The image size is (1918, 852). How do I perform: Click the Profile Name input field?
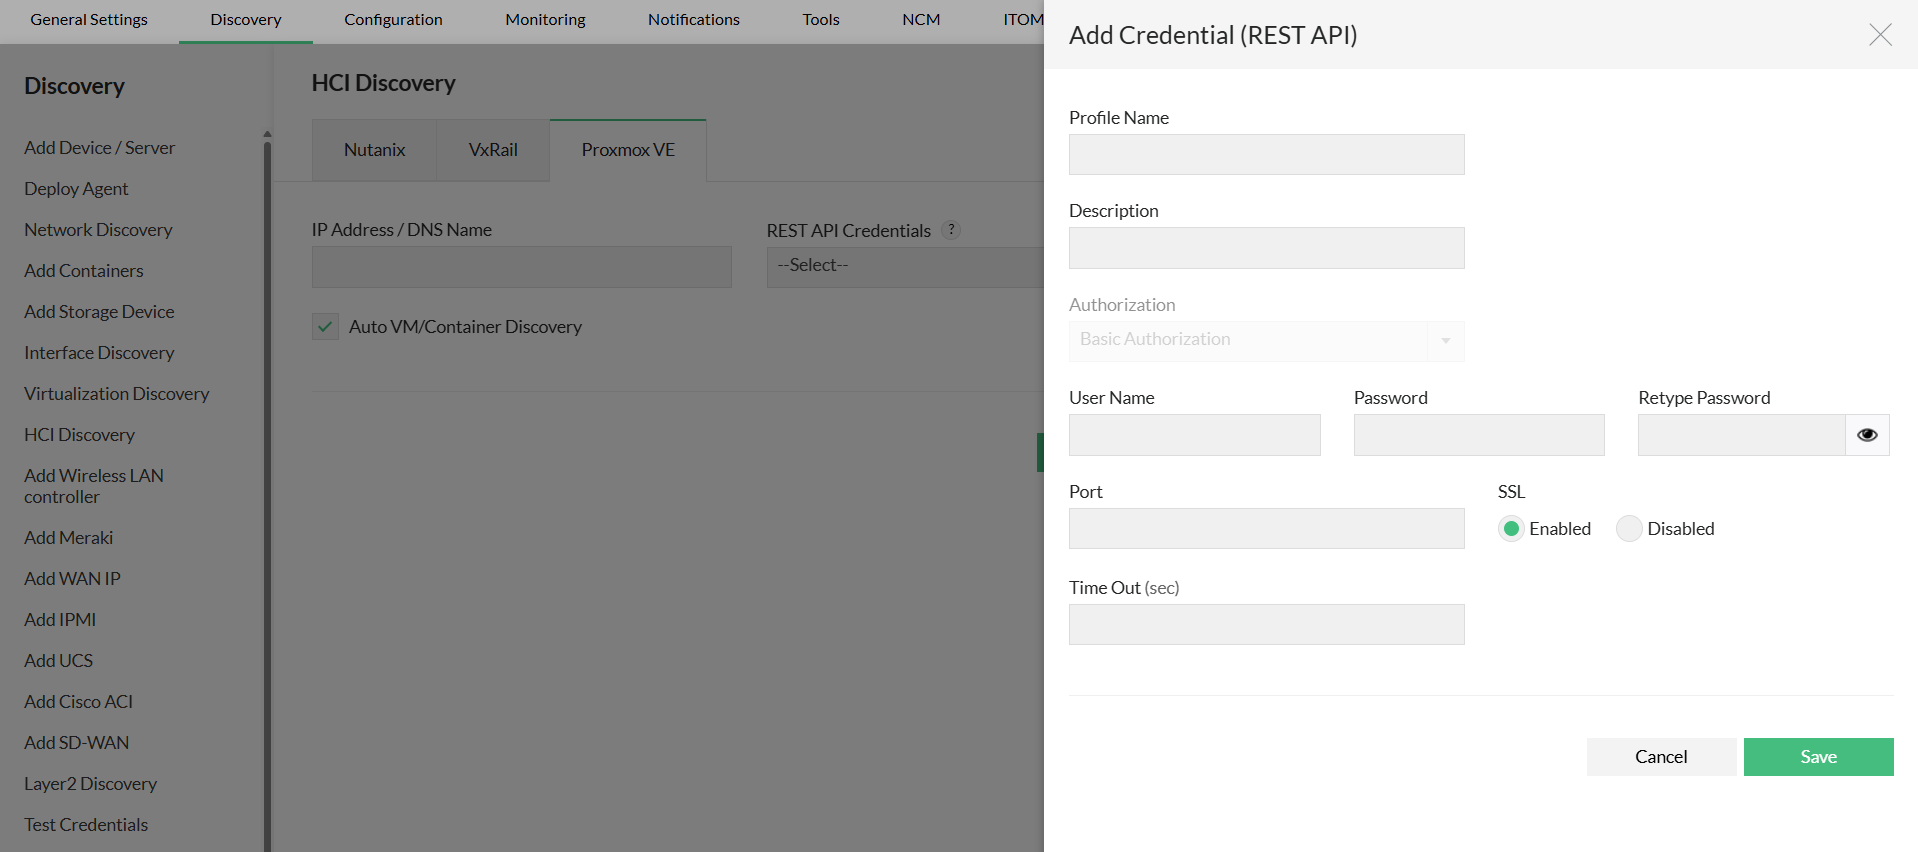pos(1266,155)
